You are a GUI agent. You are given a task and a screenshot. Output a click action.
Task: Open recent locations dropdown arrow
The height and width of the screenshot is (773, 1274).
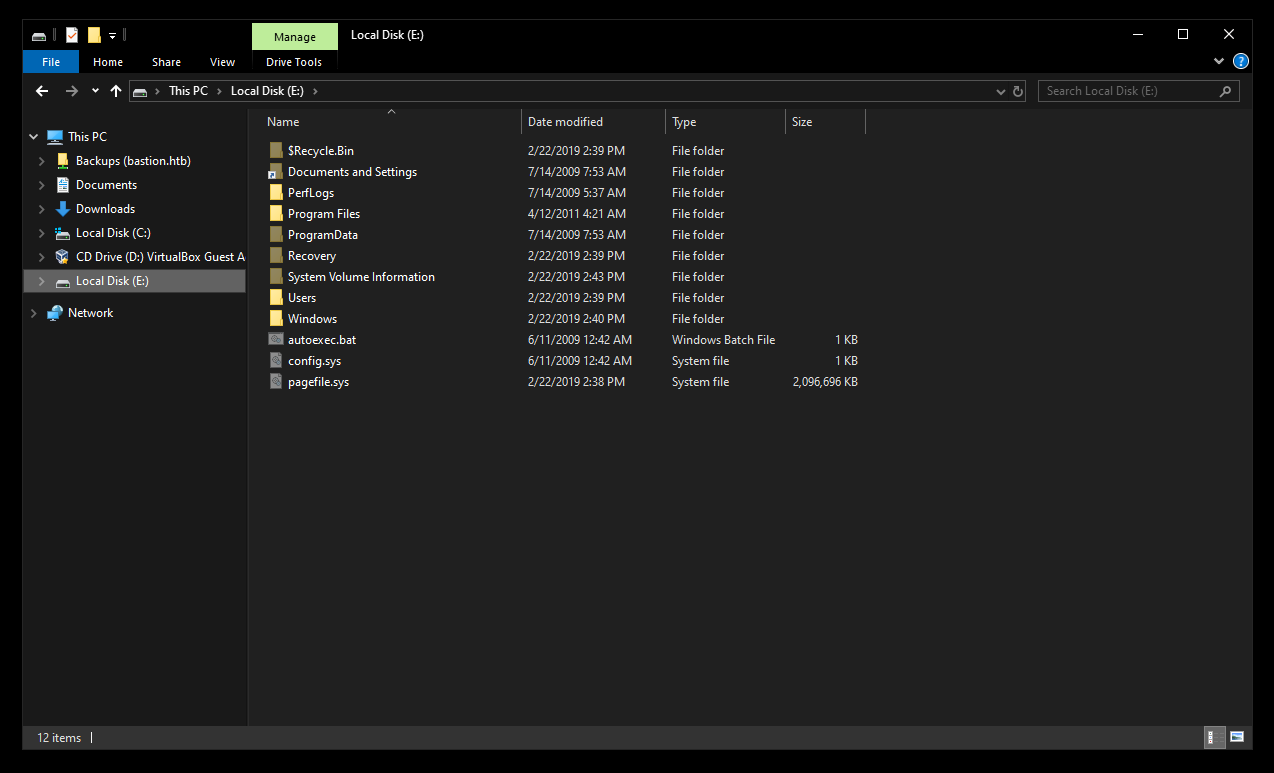95,91
